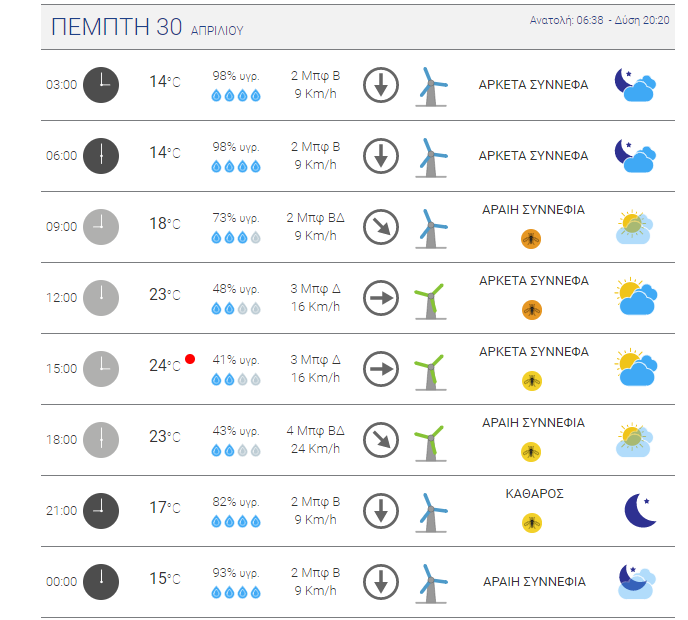Screen dimensions: 688x620
Task: Click the sun and cloud icon at 12:00
Action: (636, 297)
